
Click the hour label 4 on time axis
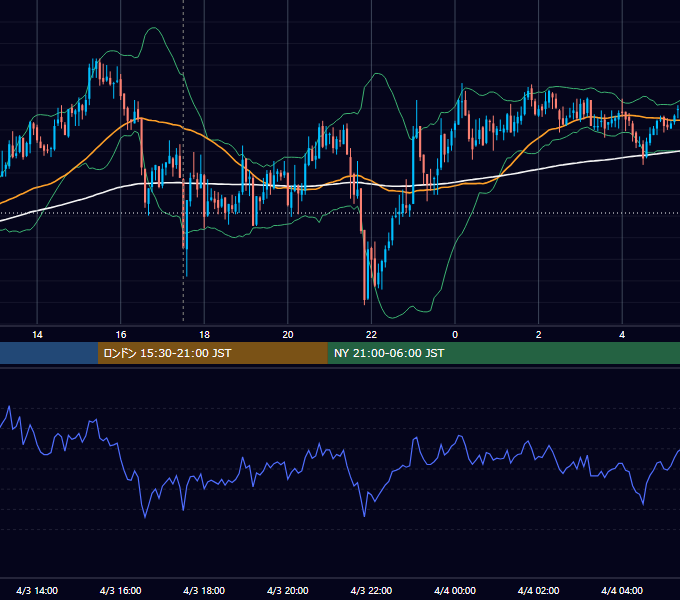pos(622,335)
